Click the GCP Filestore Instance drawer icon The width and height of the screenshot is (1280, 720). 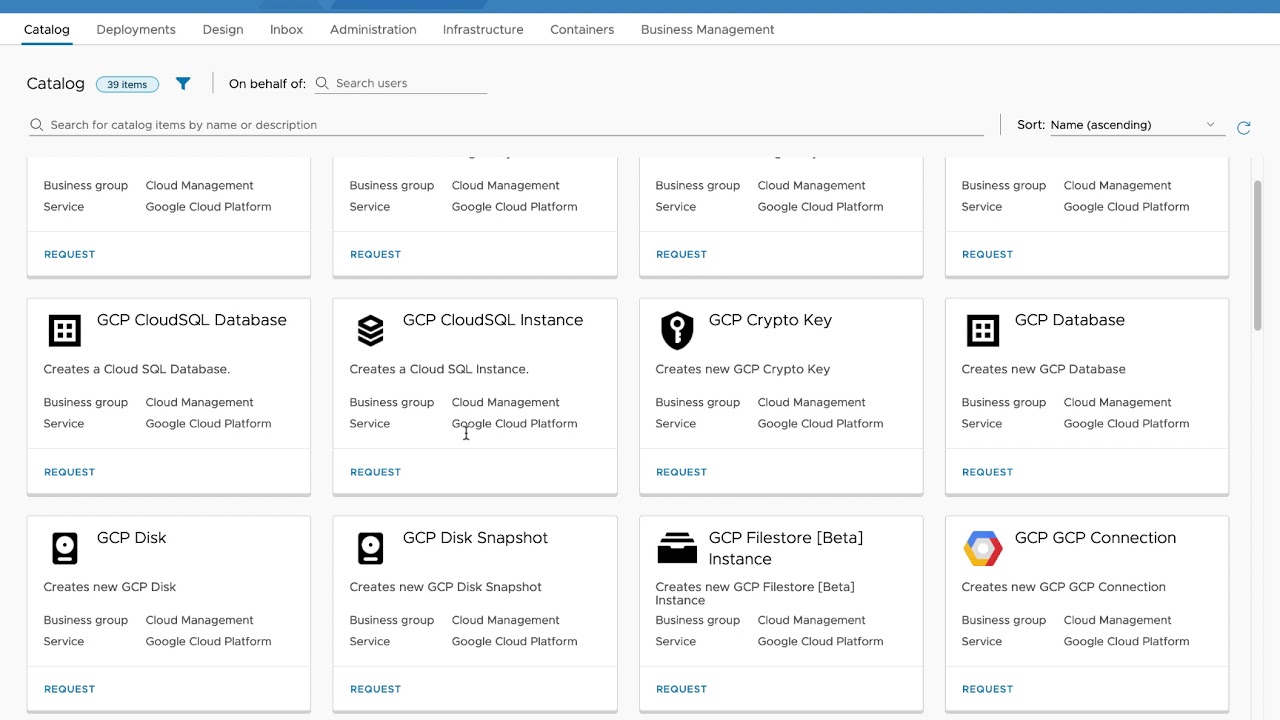(677, 548)
